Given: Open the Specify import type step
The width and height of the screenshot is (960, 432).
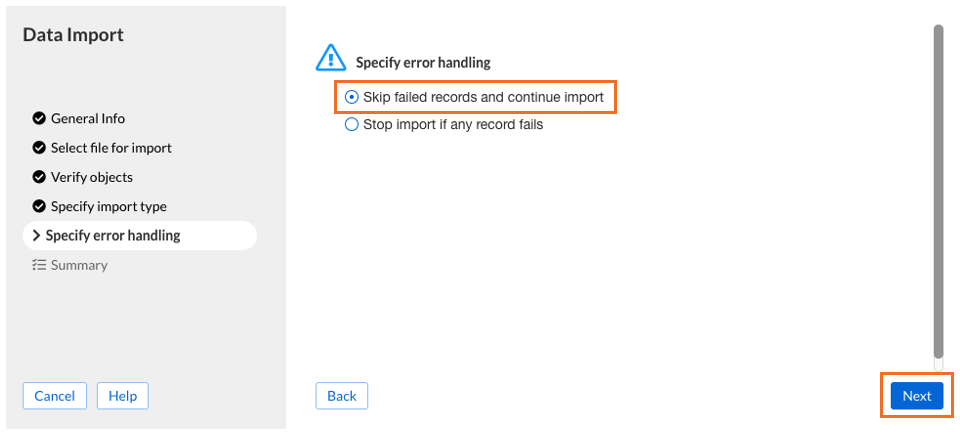Looking at the screenshot, I should [108, 206].
